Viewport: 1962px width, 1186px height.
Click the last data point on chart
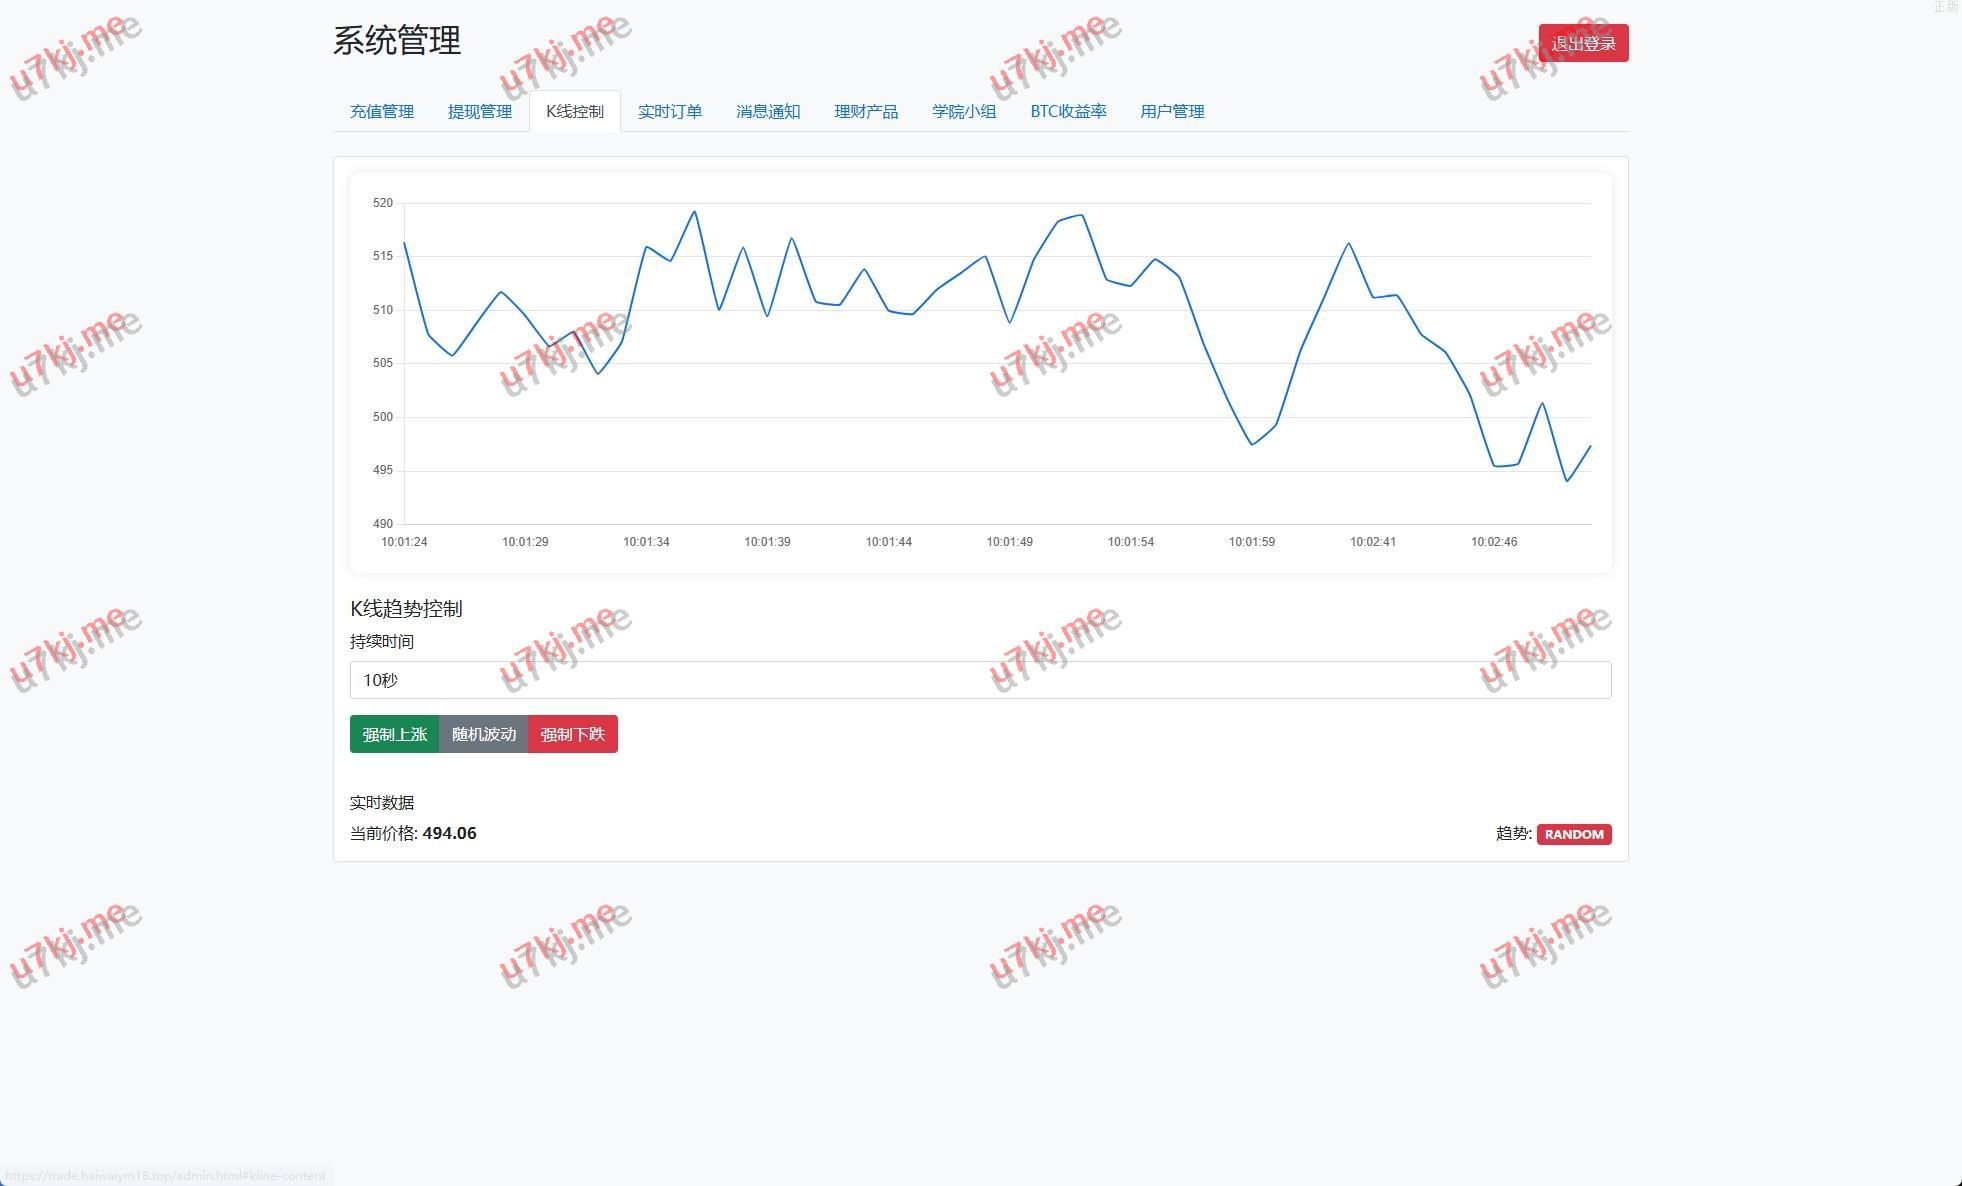click(1590, 446)
